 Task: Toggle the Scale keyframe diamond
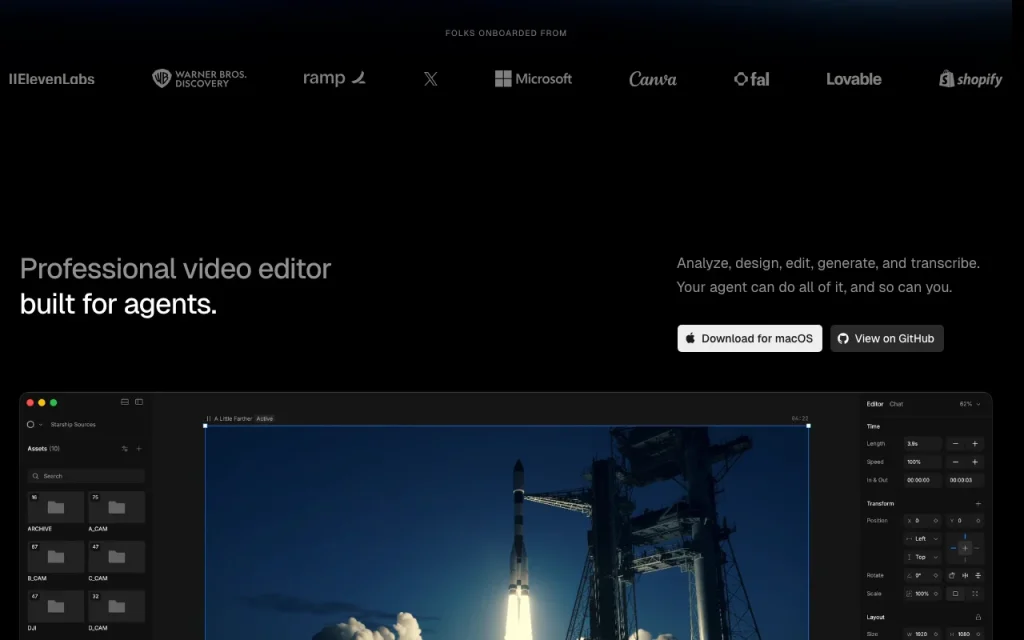(936, 594)
